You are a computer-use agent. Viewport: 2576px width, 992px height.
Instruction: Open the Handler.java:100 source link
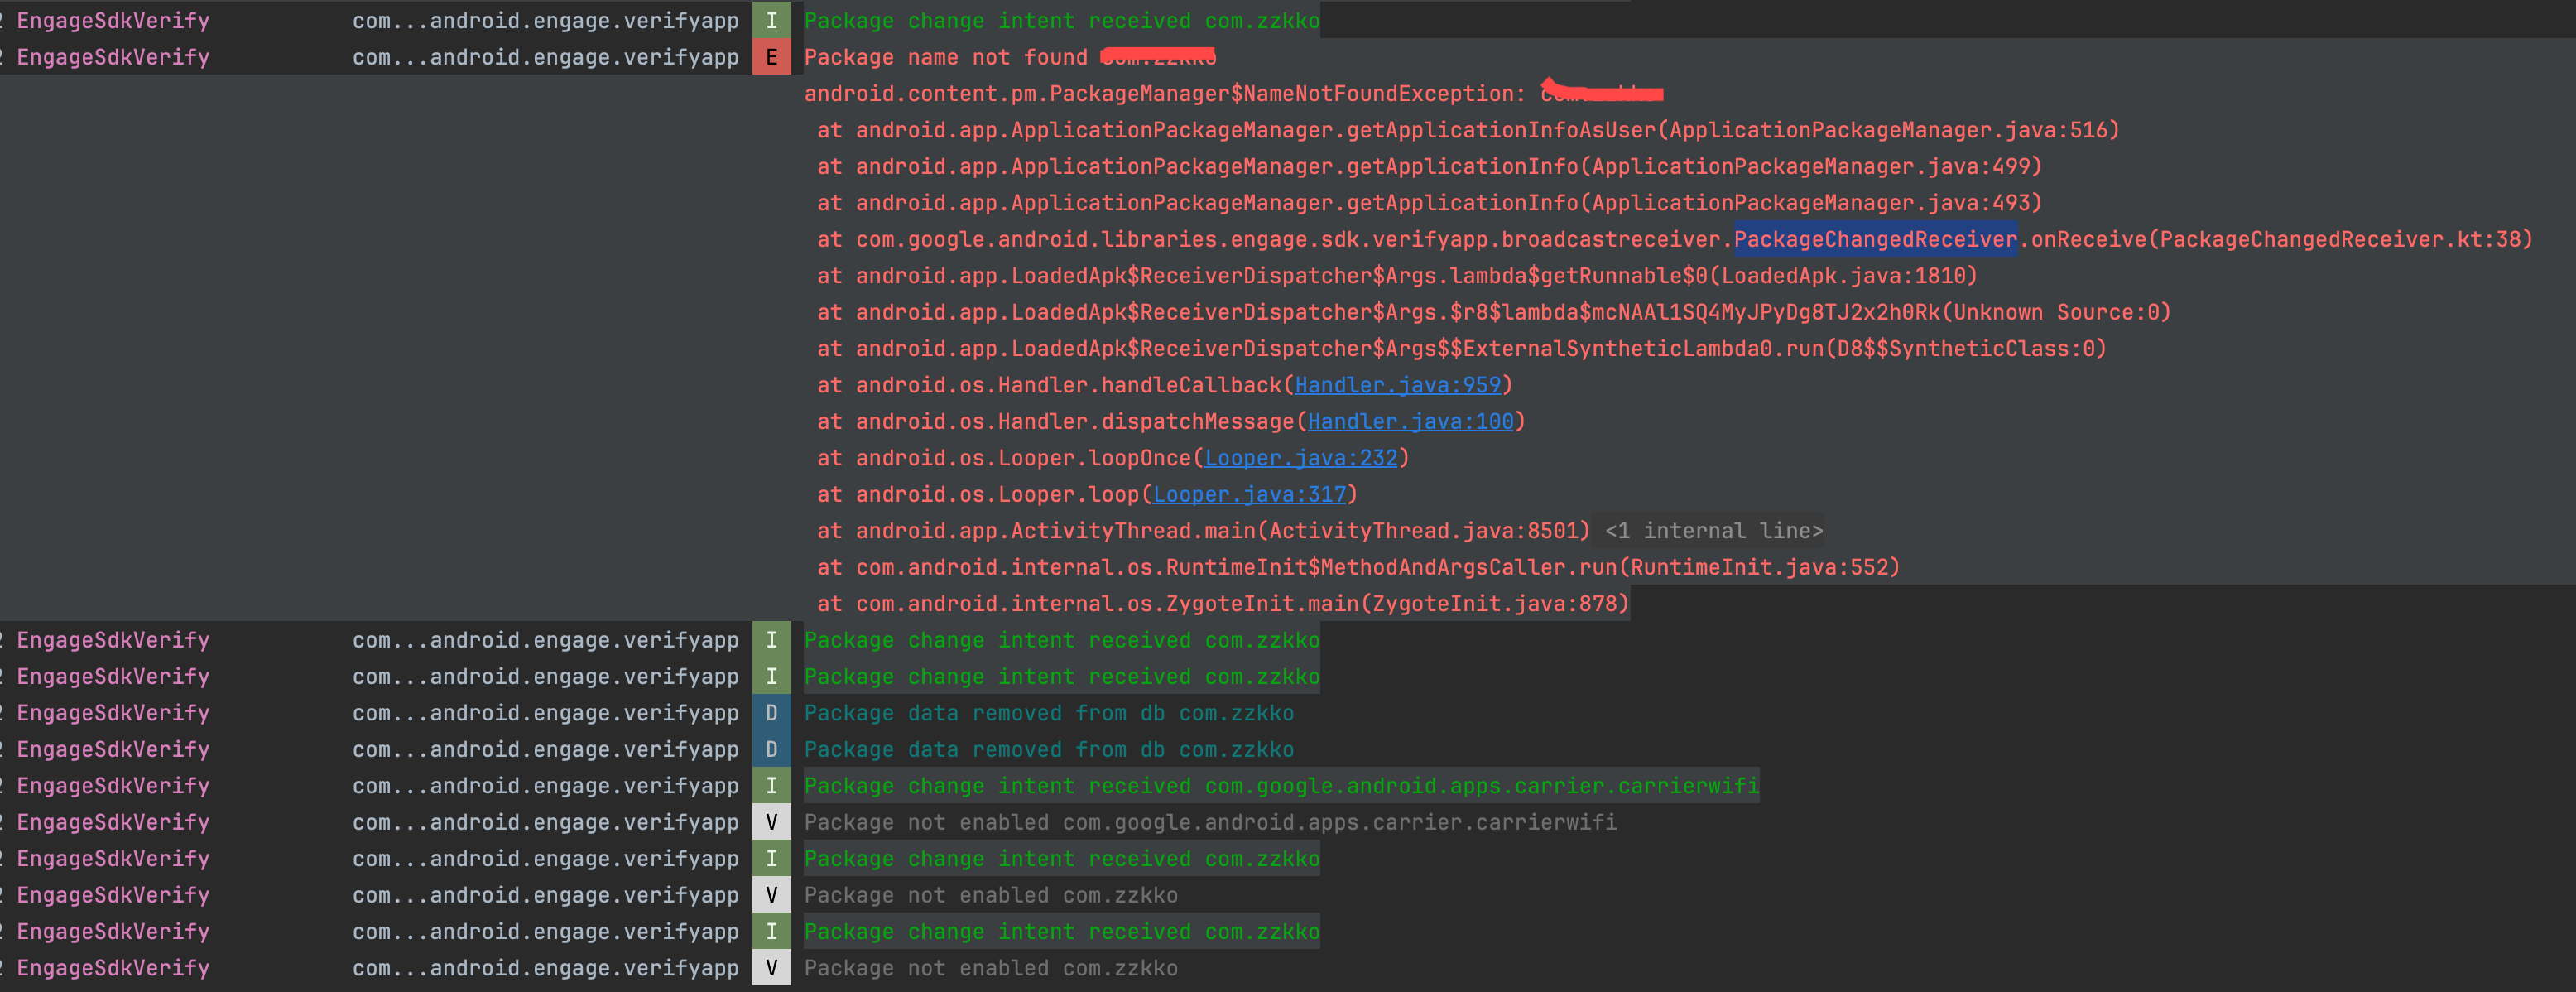pyautogui.click(x=1410, y=421)
